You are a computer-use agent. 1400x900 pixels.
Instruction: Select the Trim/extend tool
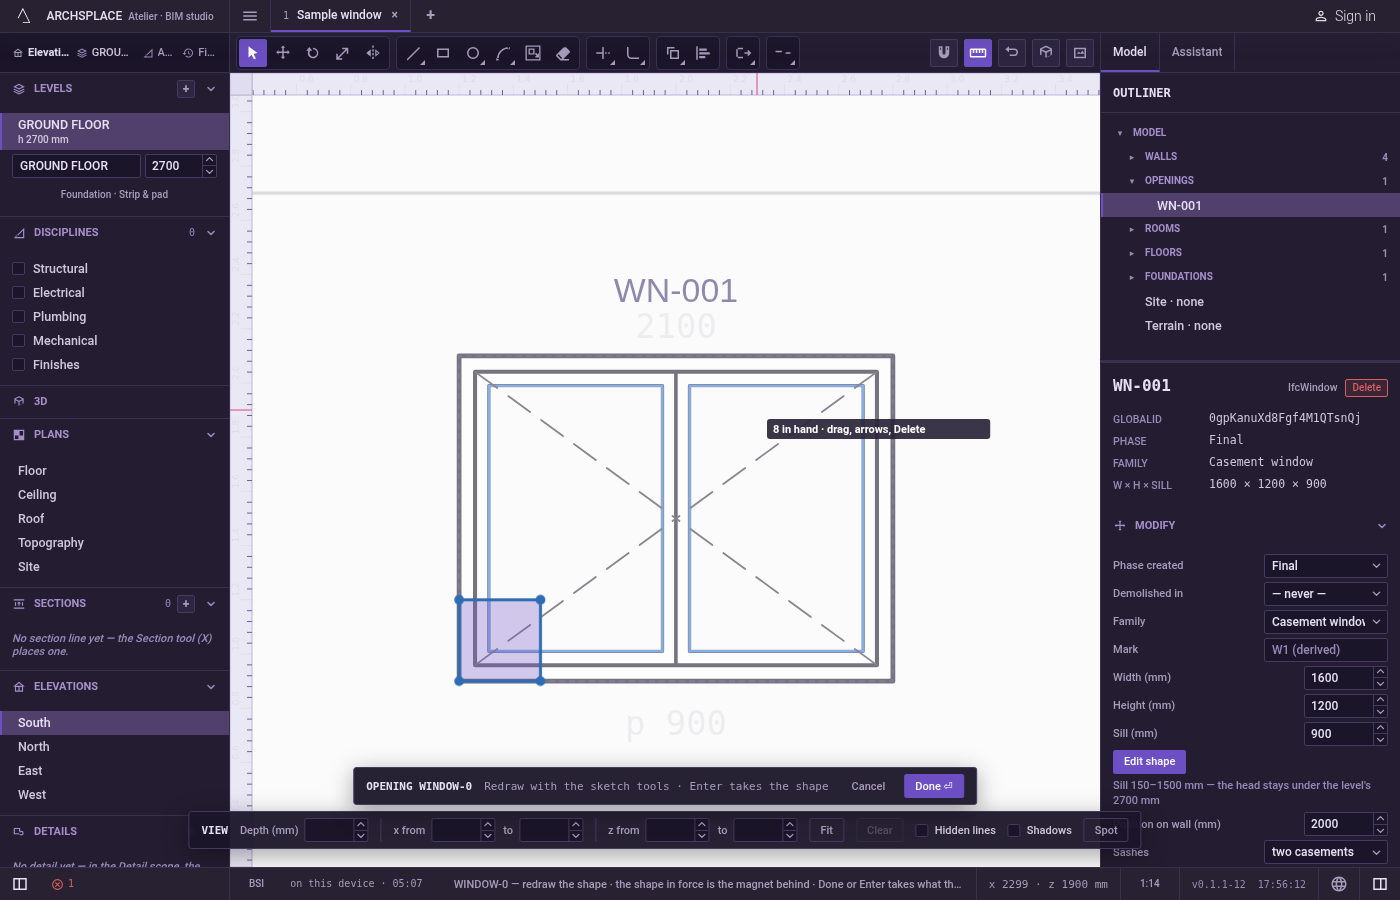[603, 53]
